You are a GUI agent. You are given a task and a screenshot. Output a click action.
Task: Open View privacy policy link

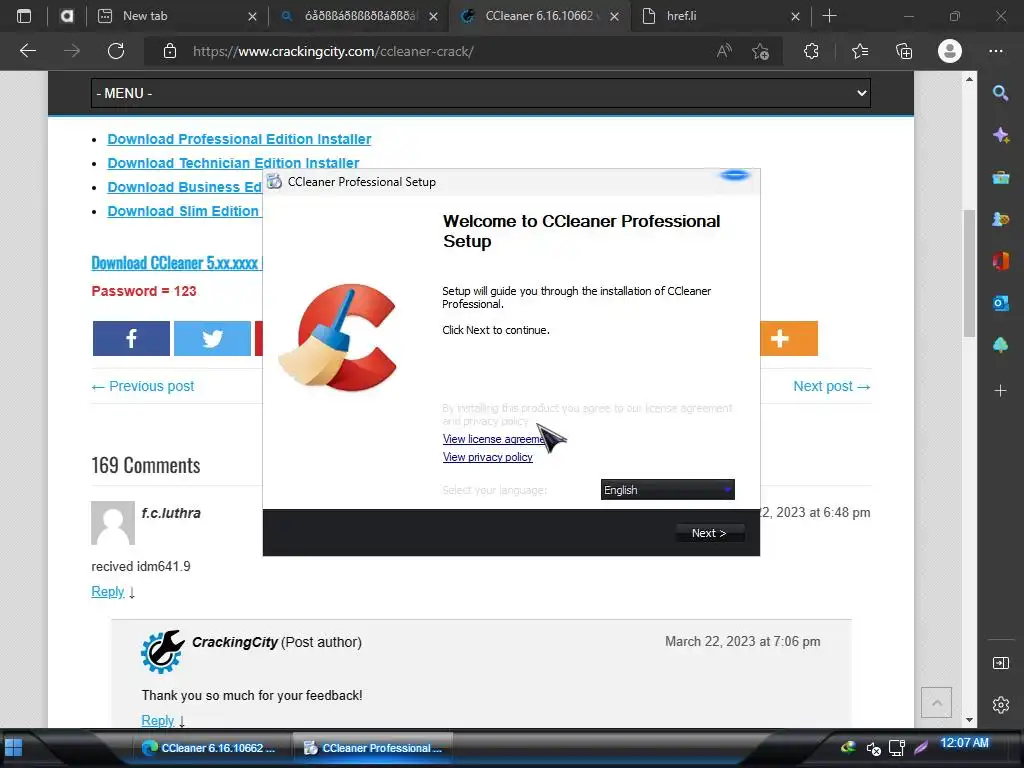(x=488, y=457)
